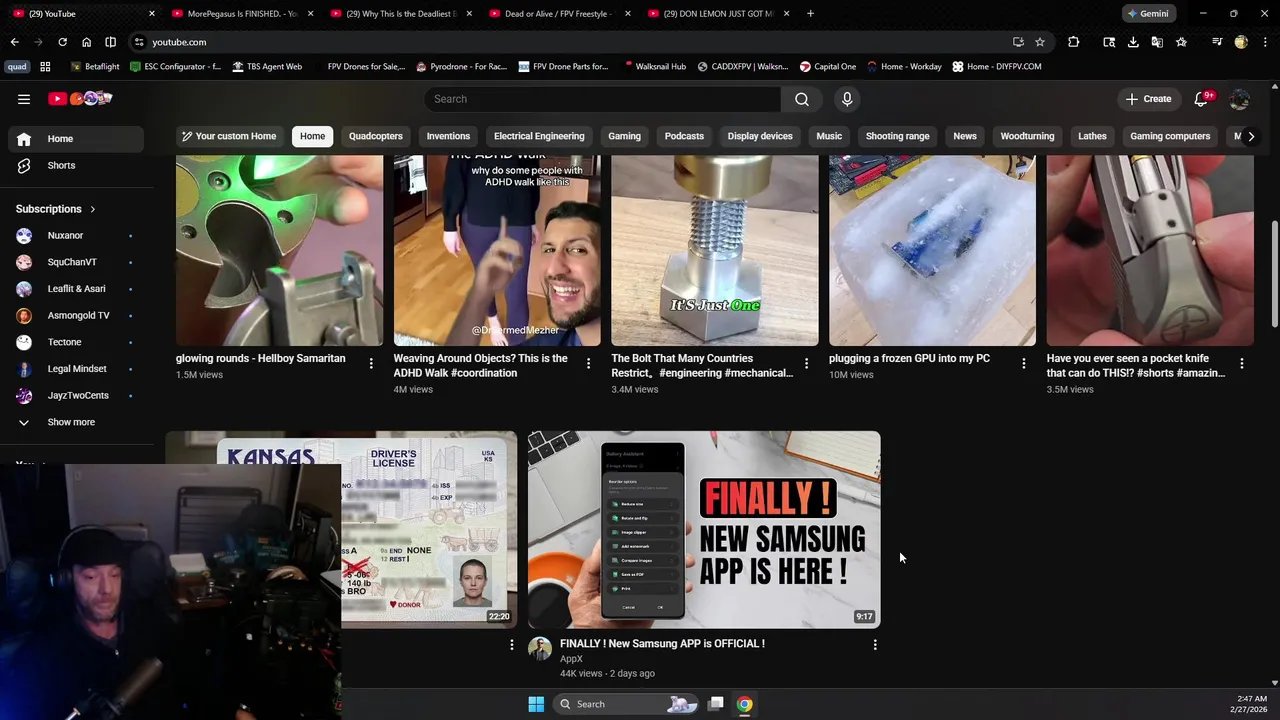Image resolution: width=1280 pixels, height=720 pixels.
Task: Open Chrome split view sidebar icon
Action: [110, 42]
